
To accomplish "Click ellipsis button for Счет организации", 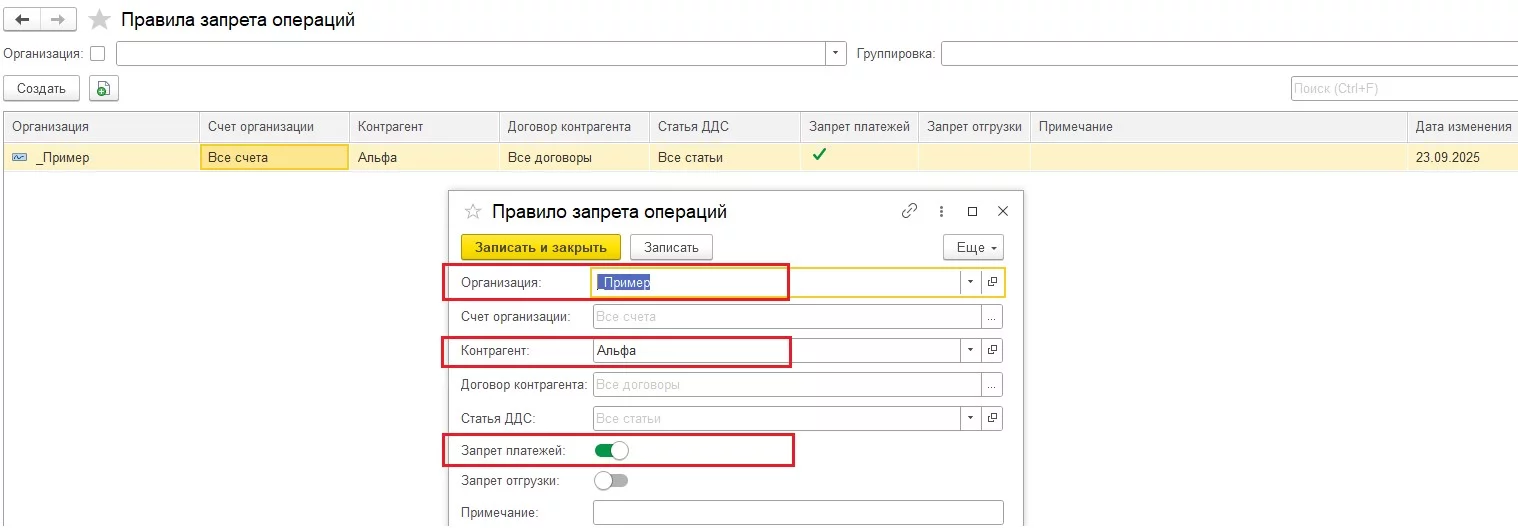I will coord(992,317).
